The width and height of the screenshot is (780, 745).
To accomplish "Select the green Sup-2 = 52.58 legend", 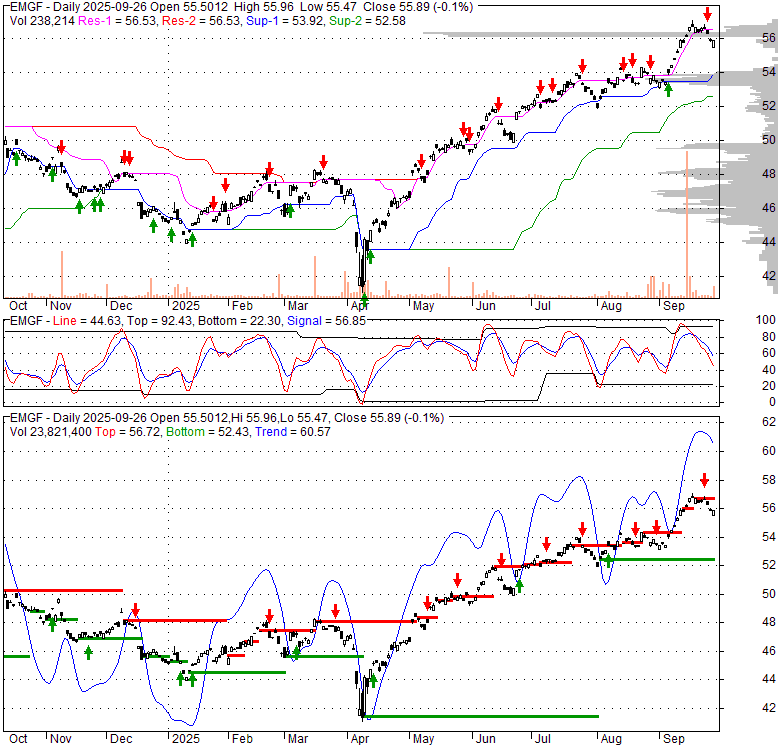I will click(x=367, y=21).
